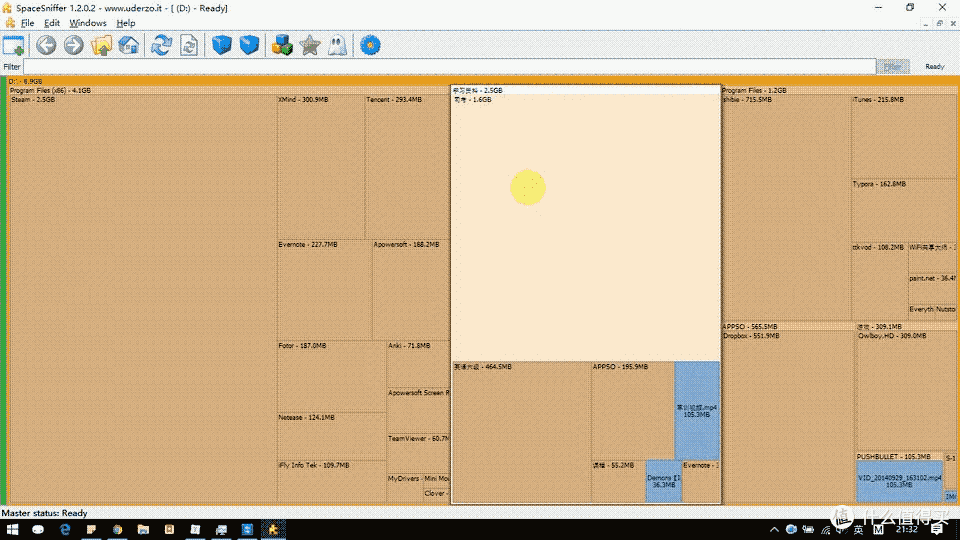The width and height of the screenshot is (960, 540).
Task: Click the Windows Start button on taskbar
Action: [13, 529]
